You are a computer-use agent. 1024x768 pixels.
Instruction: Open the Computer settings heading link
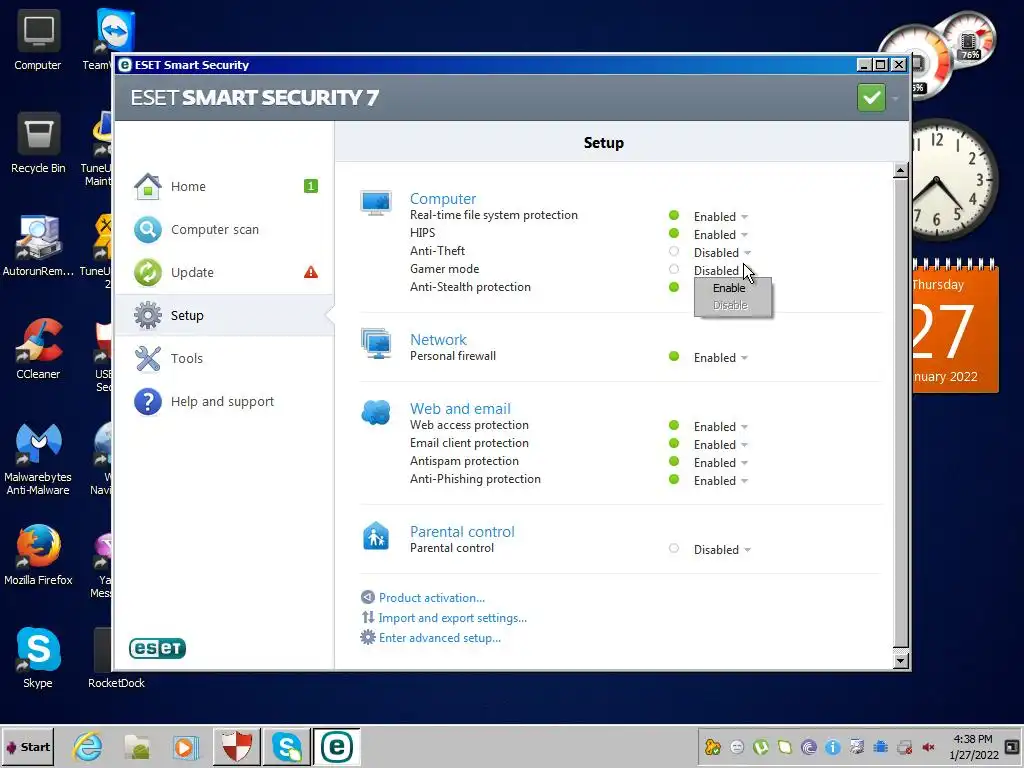tap(443, 199)
